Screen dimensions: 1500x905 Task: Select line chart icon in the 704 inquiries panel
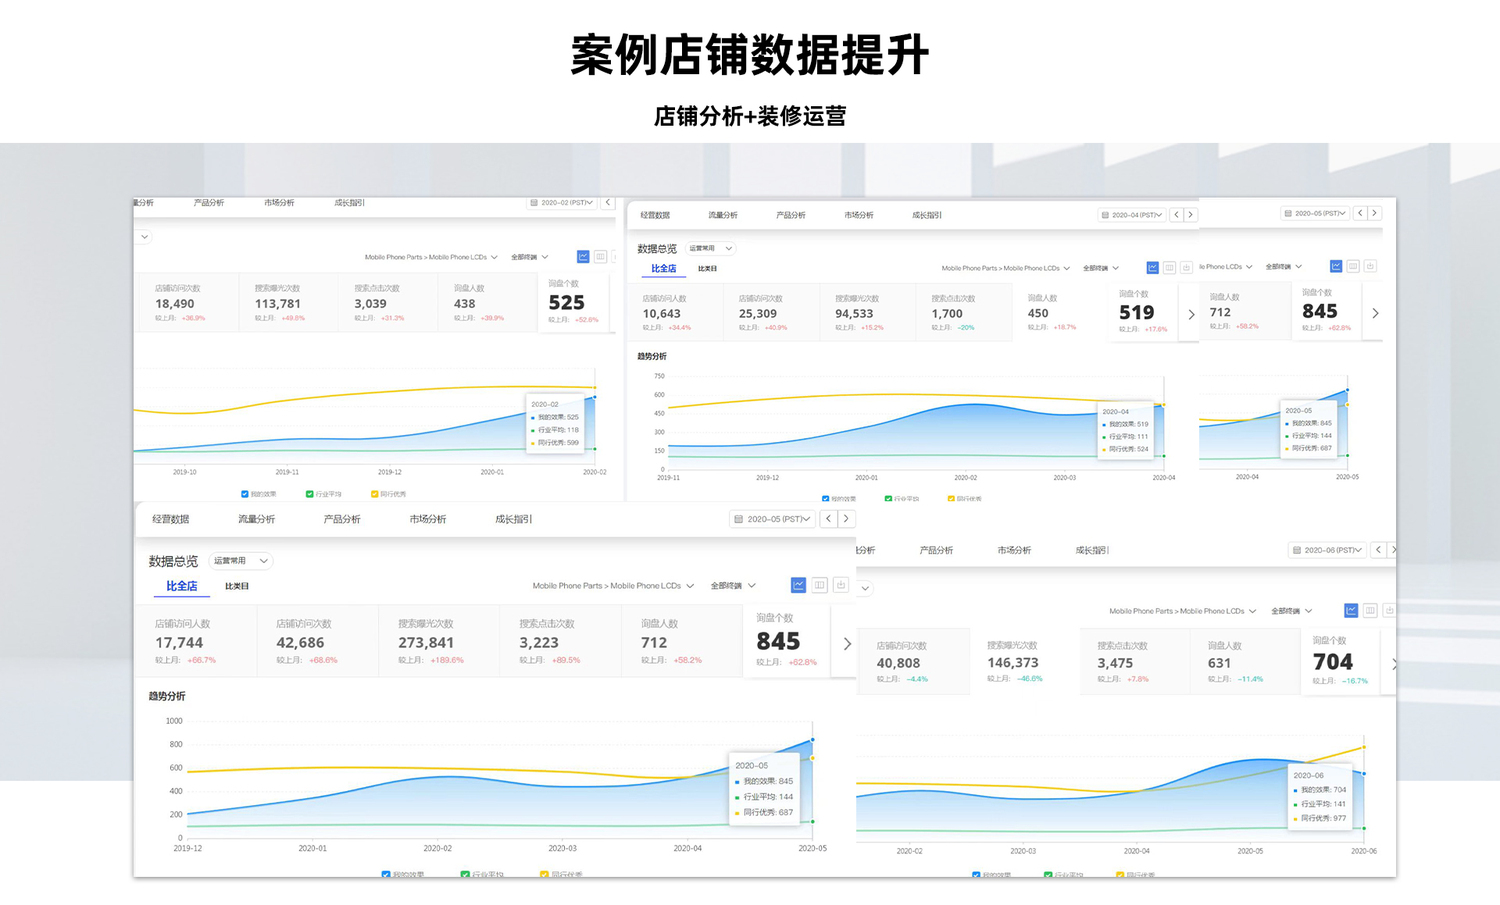pyautogui.click(x=1351, y=610)
